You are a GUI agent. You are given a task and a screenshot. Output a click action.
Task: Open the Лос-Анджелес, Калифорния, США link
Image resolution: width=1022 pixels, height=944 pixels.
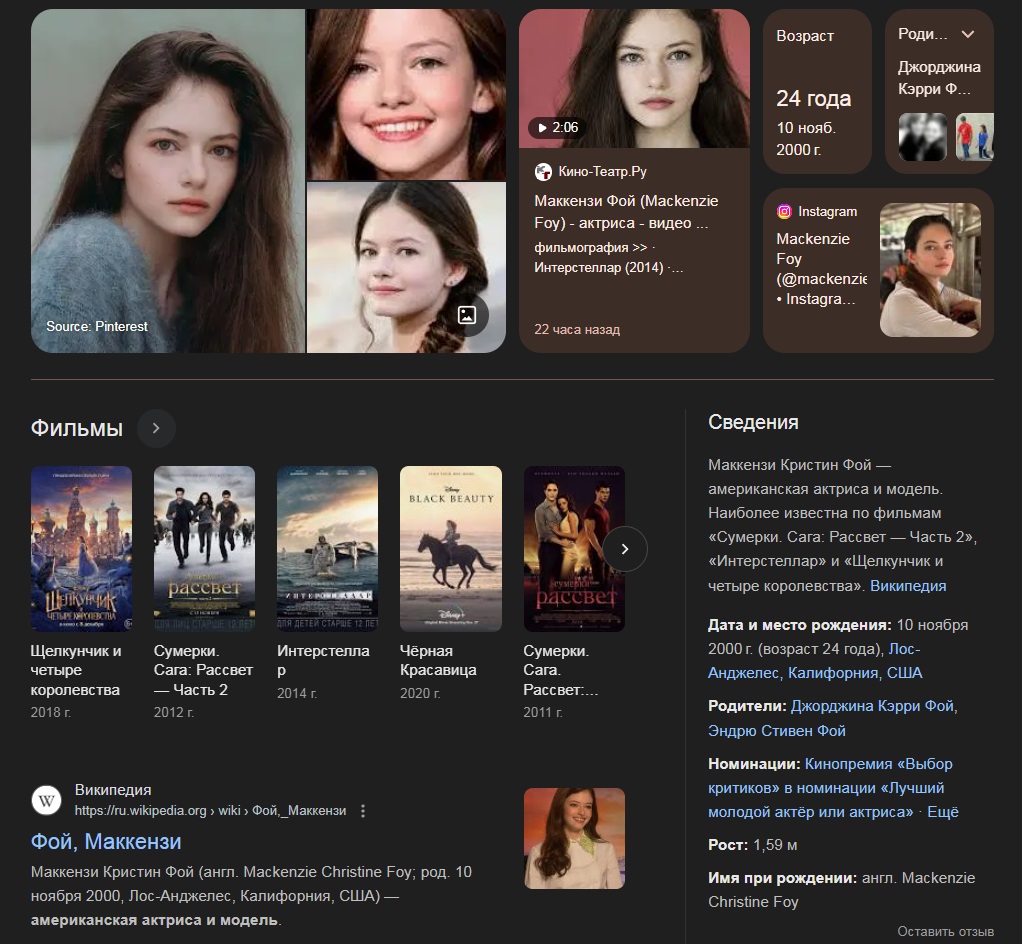coord(815,661)
